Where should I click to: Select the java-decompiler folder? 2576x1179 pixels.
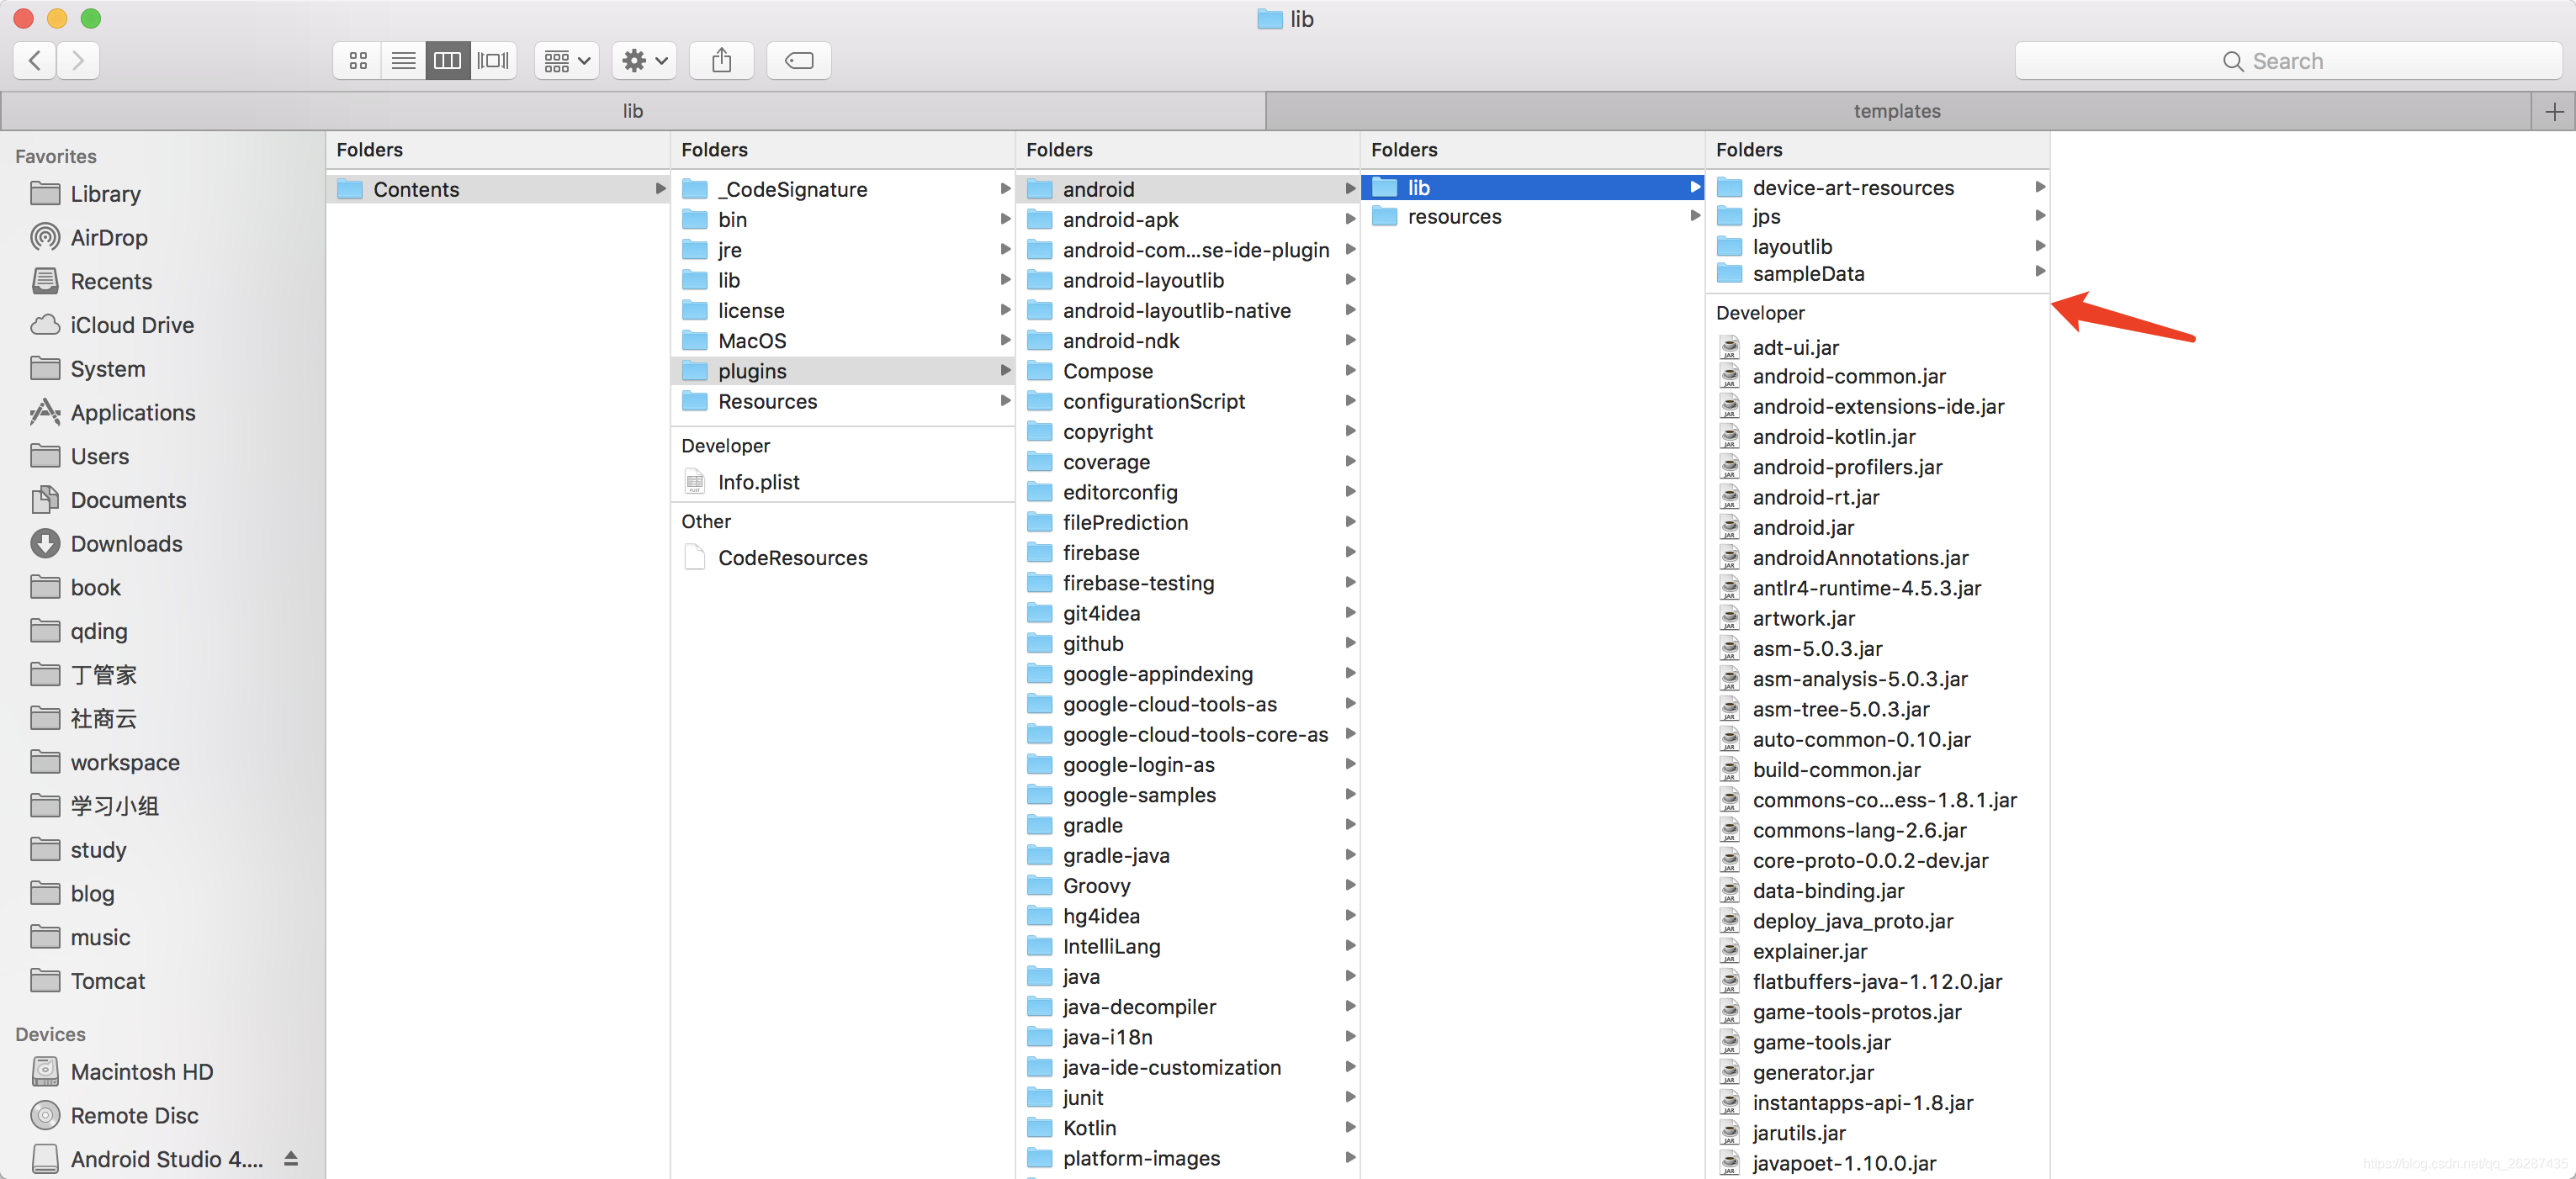[x=1187, y=1007]
